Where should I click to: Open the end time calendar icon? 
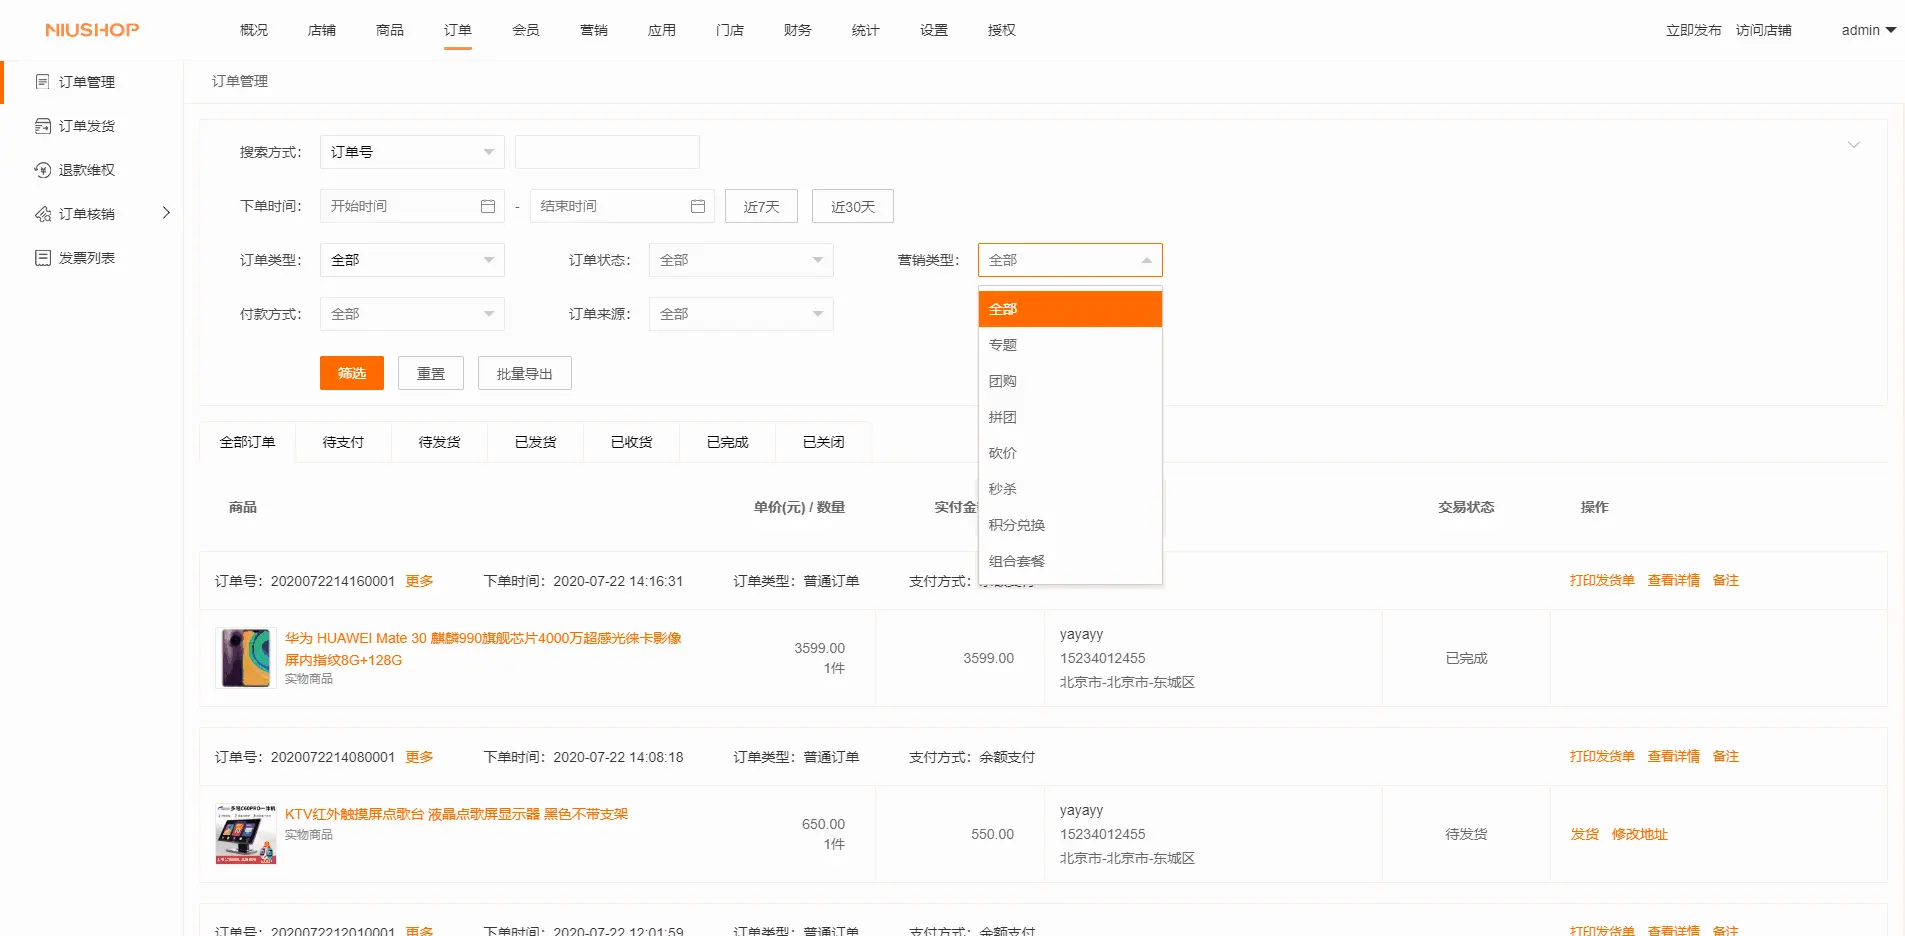point(698,206)
